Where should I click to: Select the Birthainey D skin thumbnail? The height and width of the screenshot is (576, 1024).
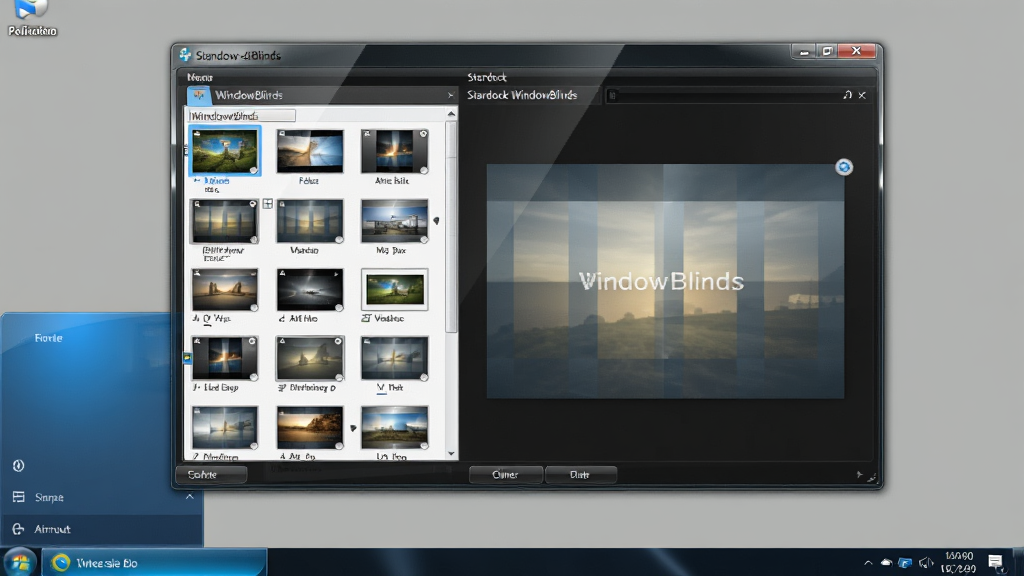tap(310, 358)
